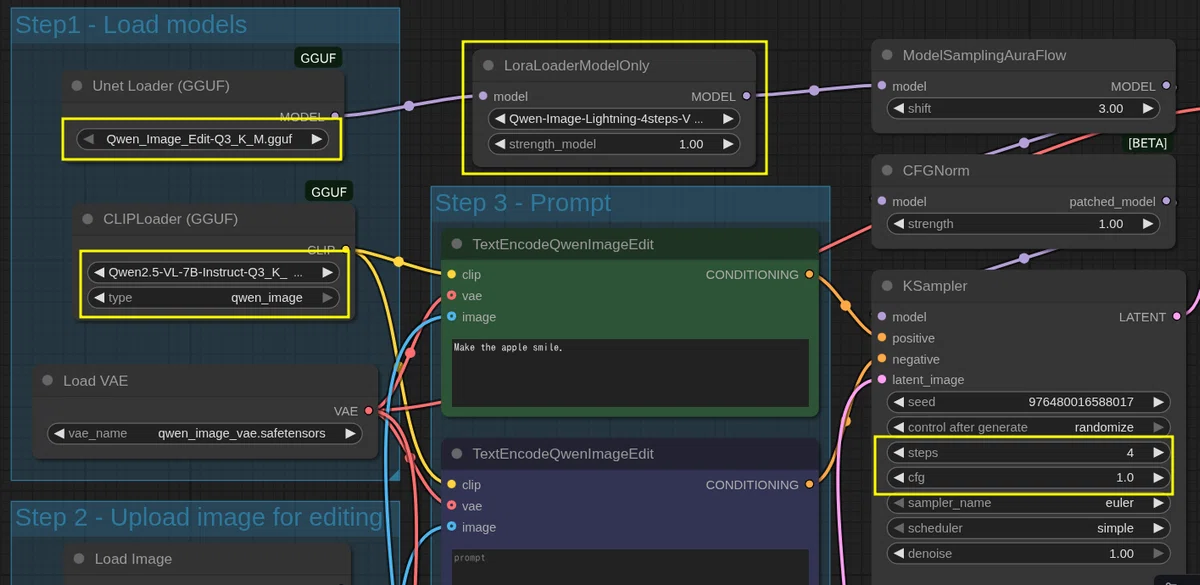Increase denoise with right arrow
1200x585 pixels.
(x=1158, y=553)
